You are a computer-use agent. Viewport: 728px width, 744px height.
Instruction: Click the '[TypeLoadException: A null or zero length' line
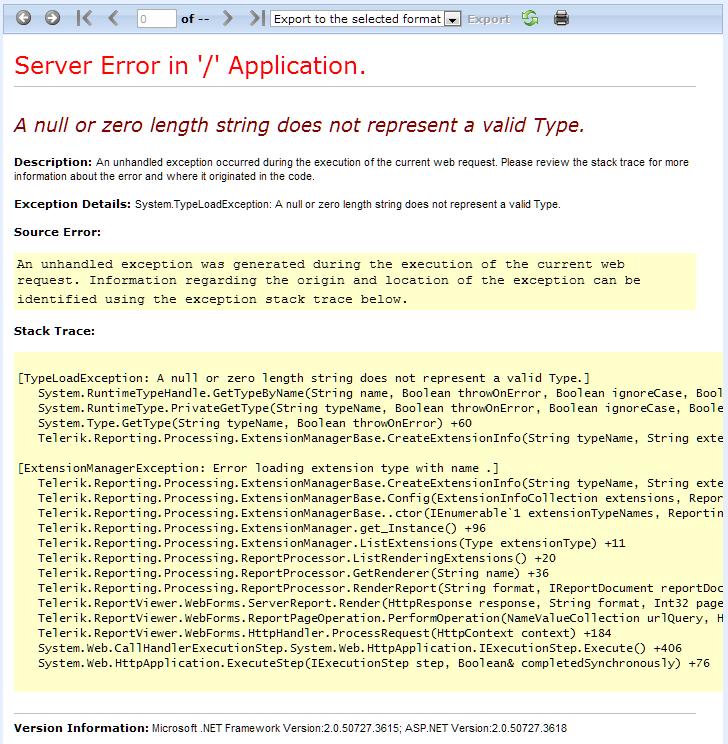coord(304,378)
